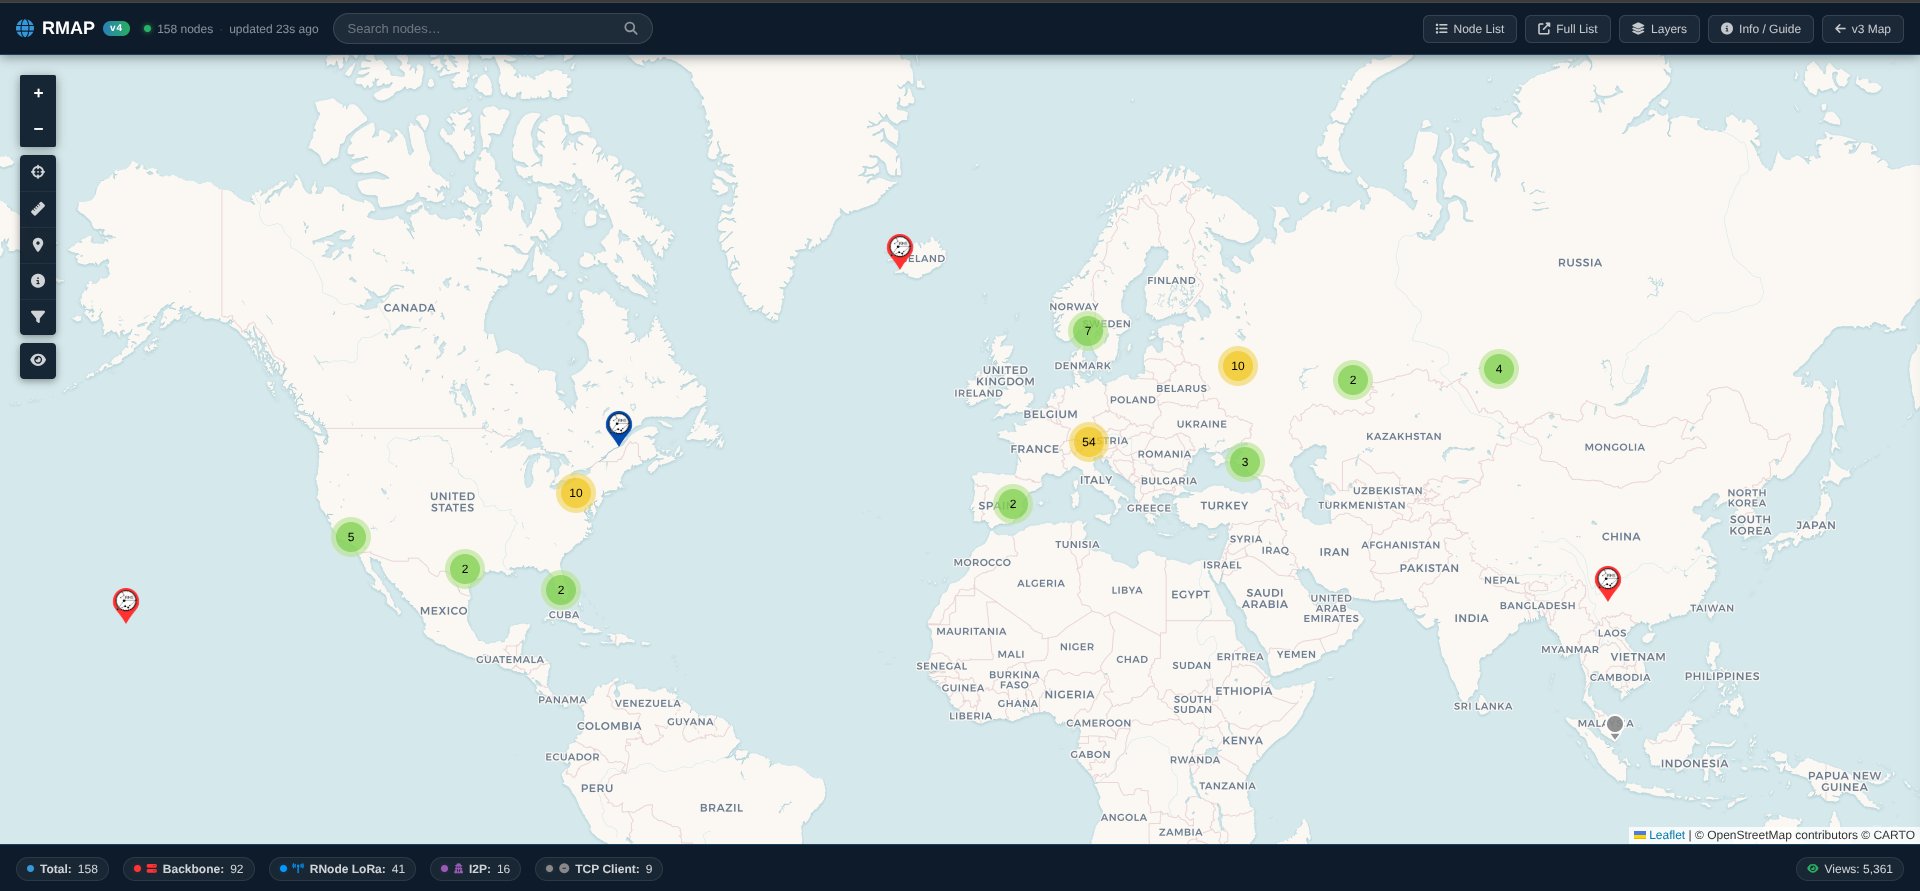Expand the 10-node cluster in eastern US
The width and height of the screenshot is (1920, 891).
pos(576,493)
